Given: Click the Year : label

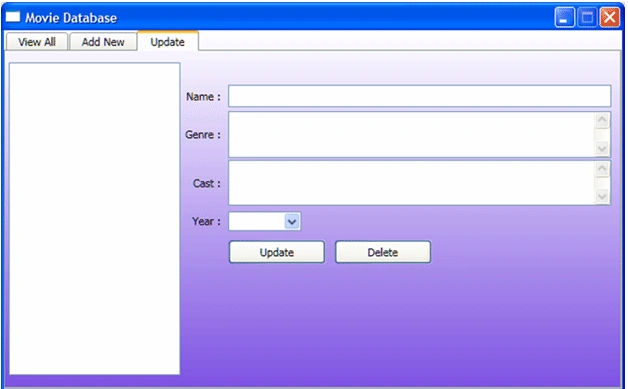Looking at the screenshot, I should click(x=206, y=222).
